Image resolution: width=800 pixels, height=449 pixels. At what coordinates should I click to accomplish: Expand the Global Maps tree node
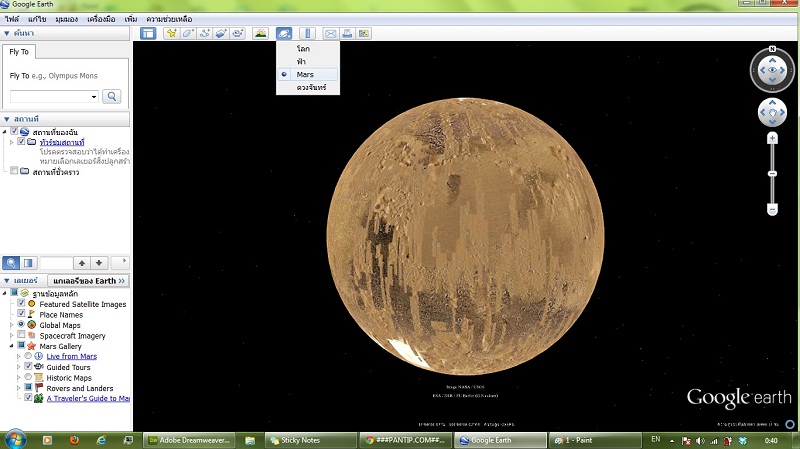(x=11, y=325)
